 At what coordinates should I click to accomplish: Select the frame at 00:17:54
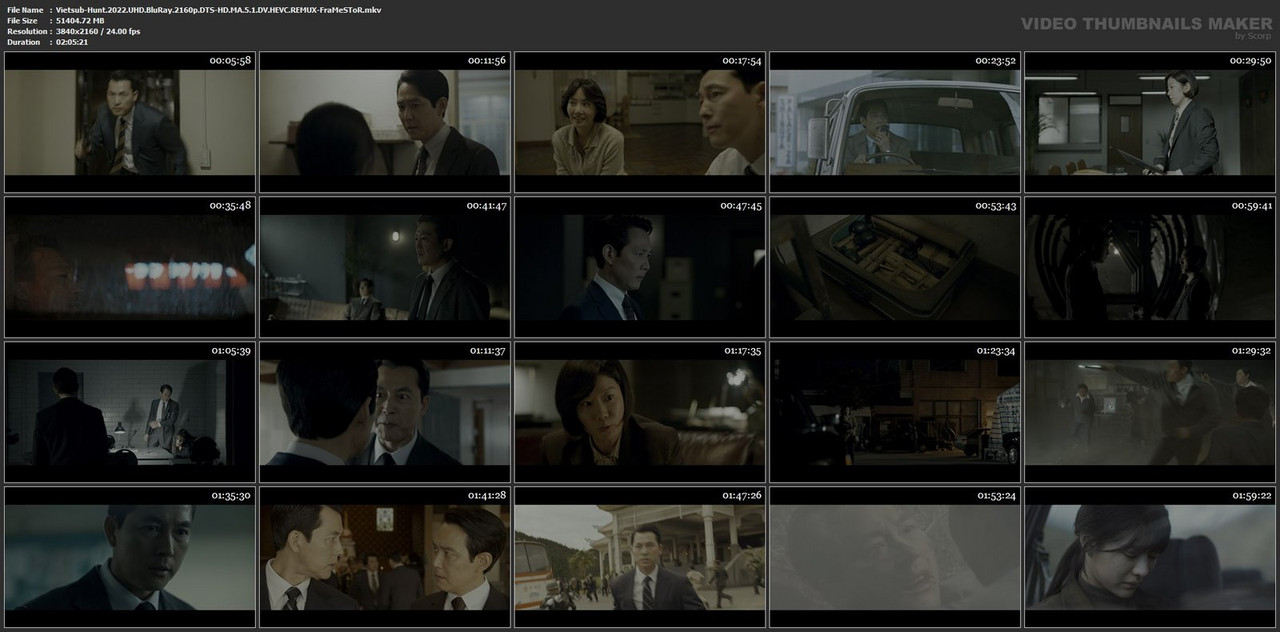640,122
